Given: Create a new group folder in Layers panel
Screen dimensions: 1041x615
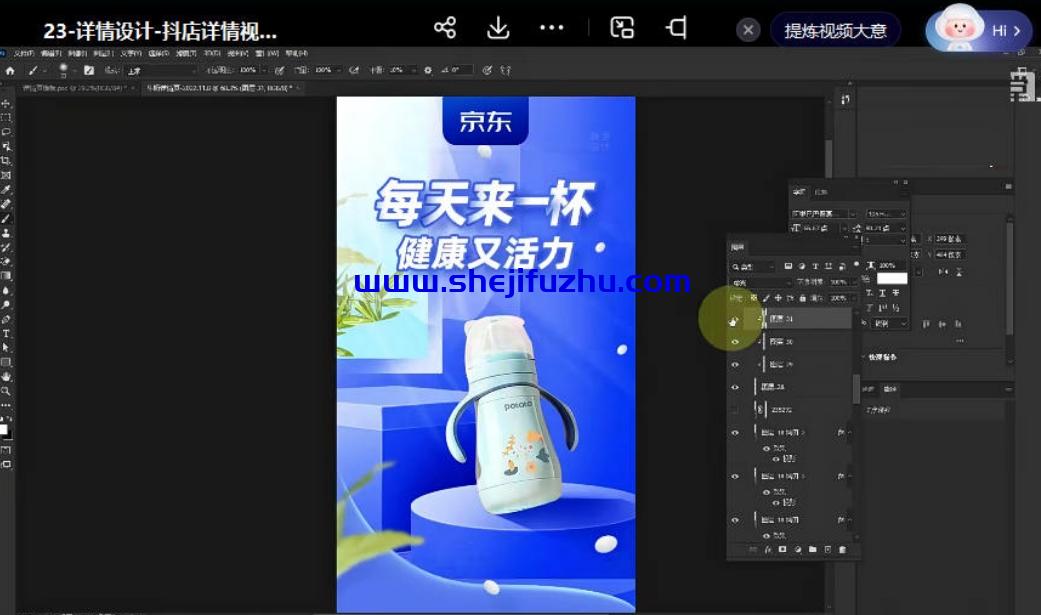Looking at the screenshot, I should pos(813,550).
